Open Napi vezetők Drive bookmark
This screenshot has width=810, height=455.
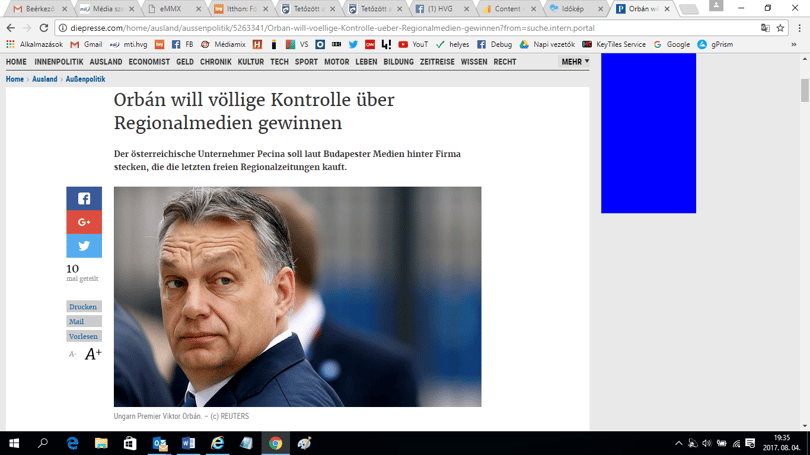(547, 44)
